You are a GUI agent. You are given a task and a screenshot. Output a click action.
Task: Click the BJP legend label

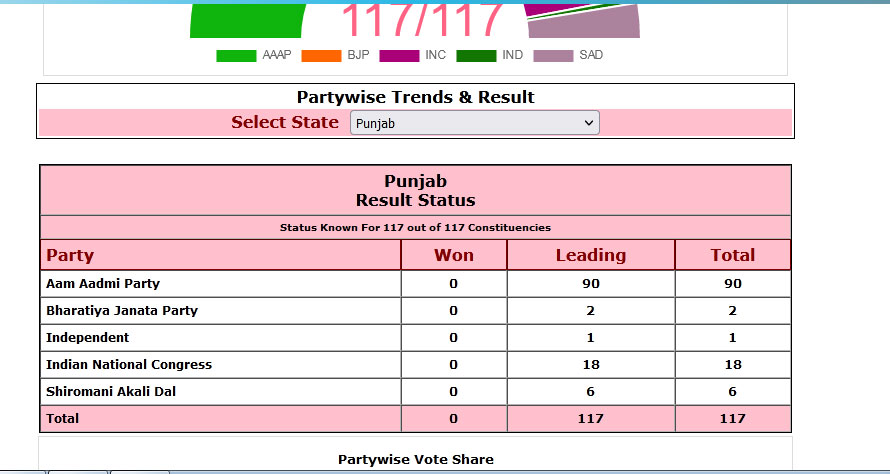pos(358,55)
